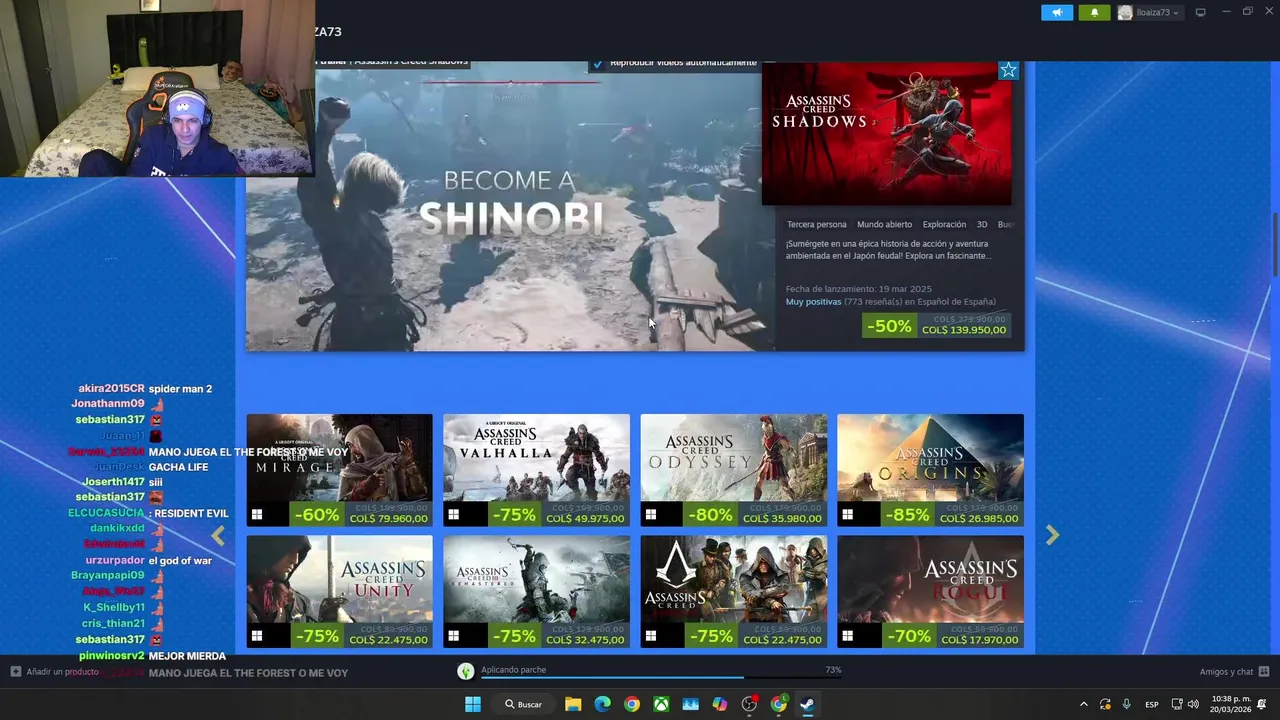Open Xbox app from taskbar
Viewport: 1280px width, 720px height.
click(661, 704)
